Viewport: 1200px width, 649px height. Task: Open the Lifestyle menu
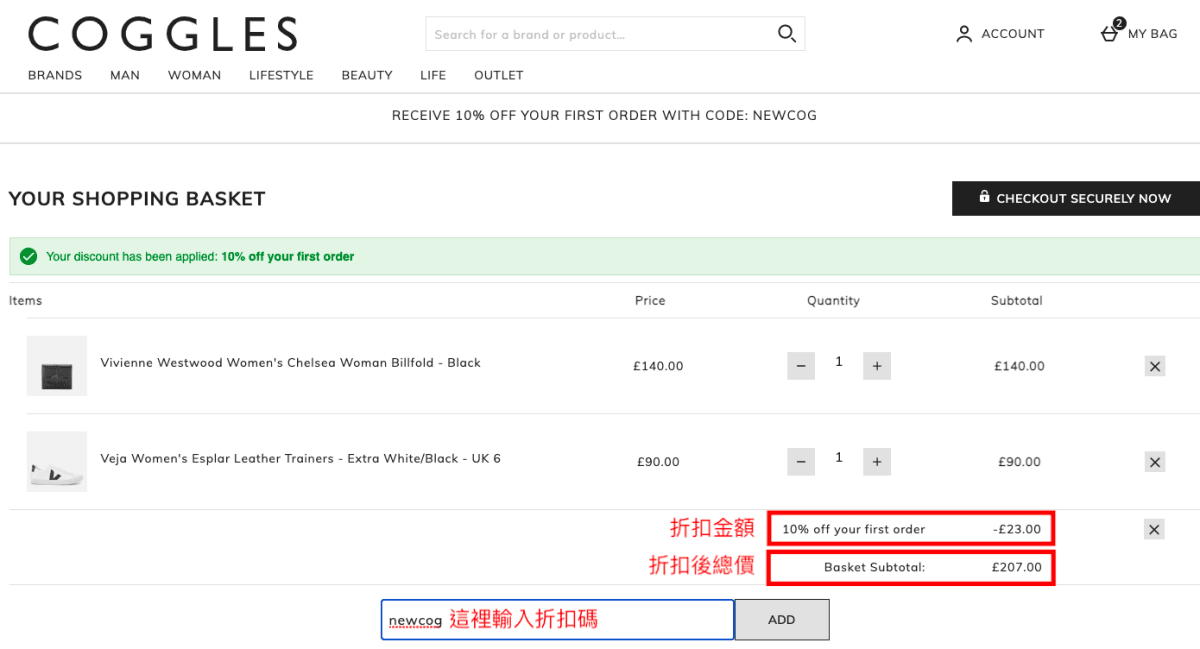tap(281, 75)
